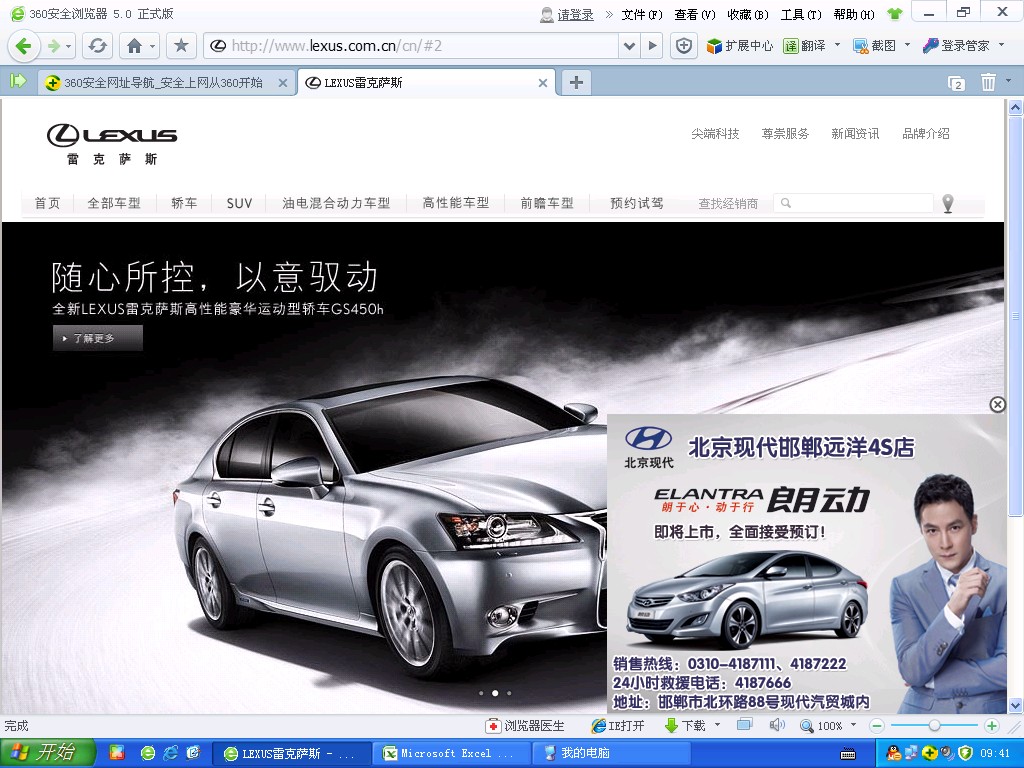Screen dimensions: 1024x768
Task: Click the 翻译 translate button
Action: pyautogui.click(x=805, y=46)
